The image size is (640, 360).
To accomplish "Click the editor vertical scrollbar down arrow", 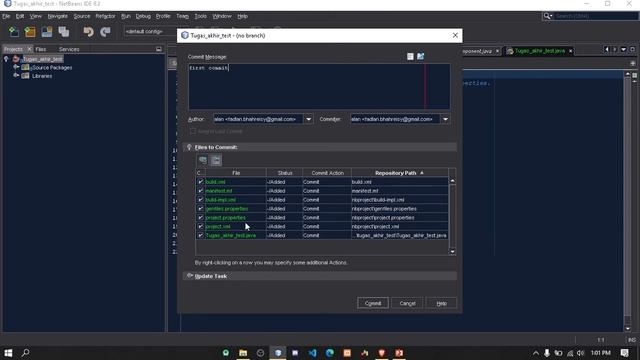I will (x=627, y=328).
